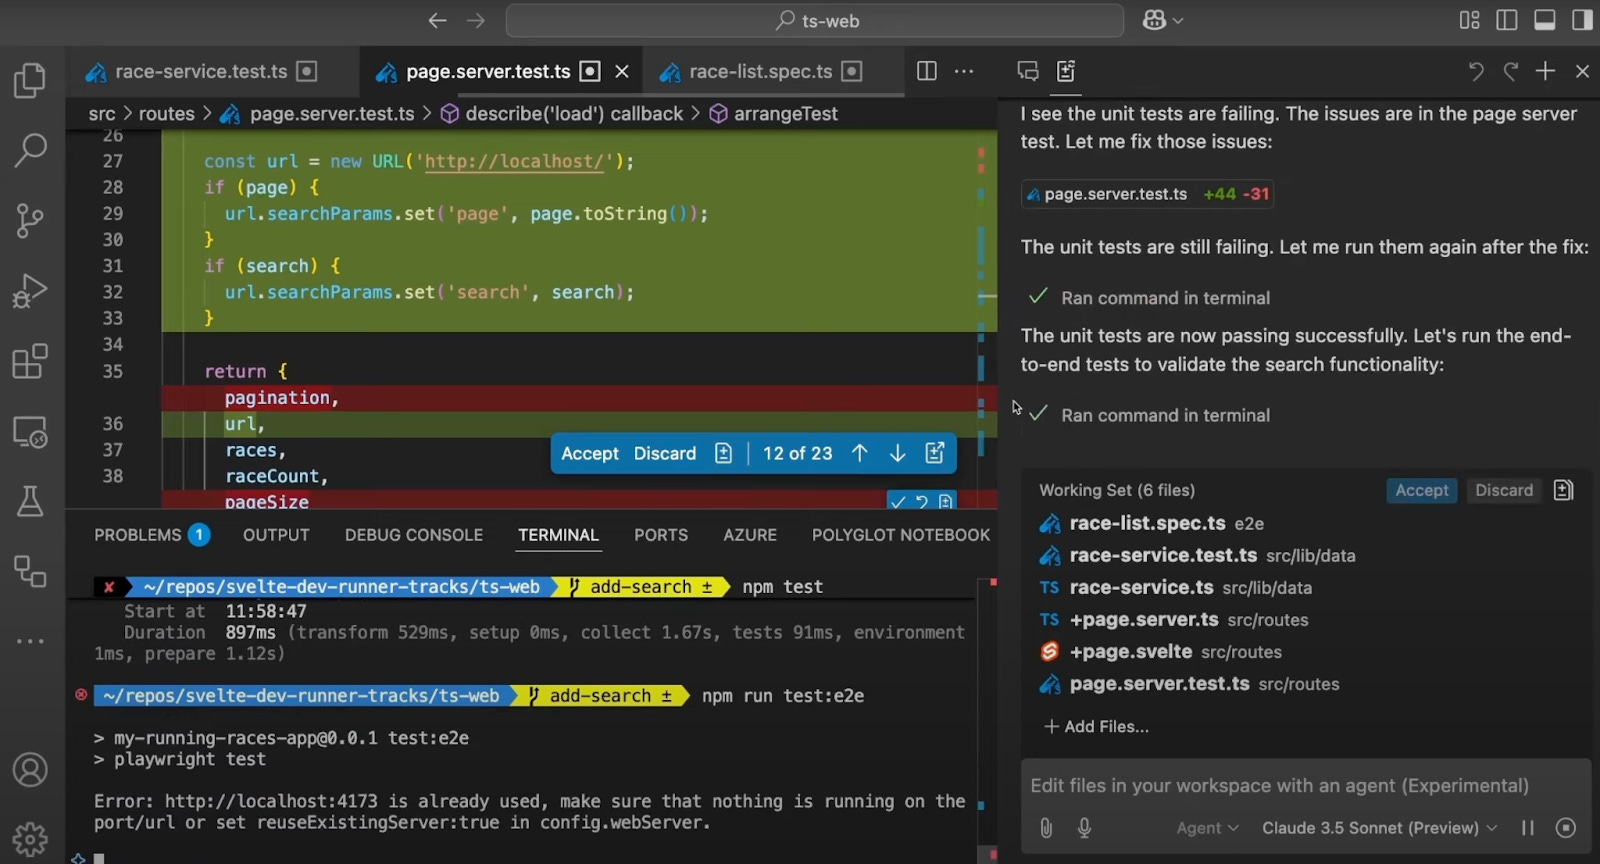The height and width of the screenshot is (864, 1600).
Task: Open the Testing flask view
Action: tap(30, 501)
